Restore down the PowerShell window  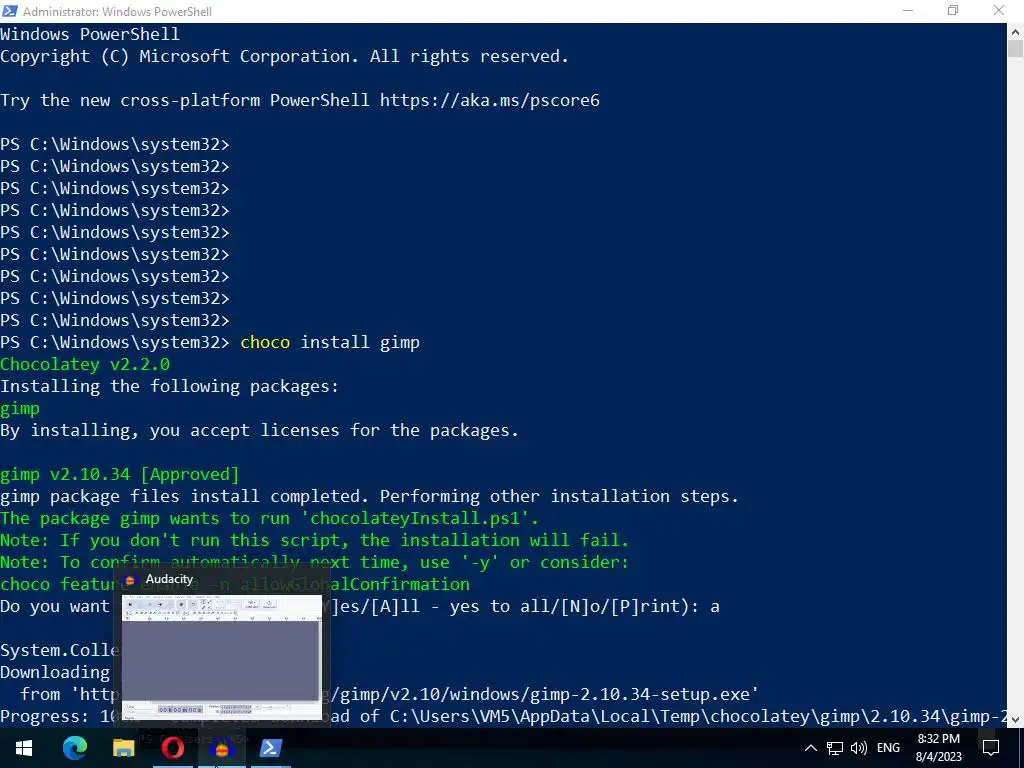tap(953, 10)
